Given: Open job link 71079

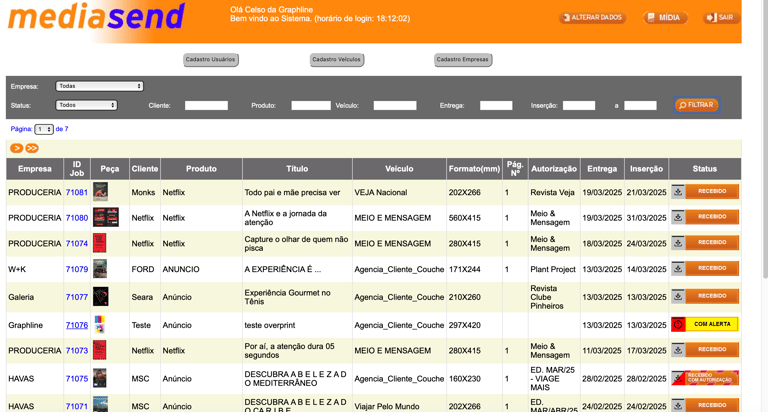Looking at the screenshot, I should [77, 269].
